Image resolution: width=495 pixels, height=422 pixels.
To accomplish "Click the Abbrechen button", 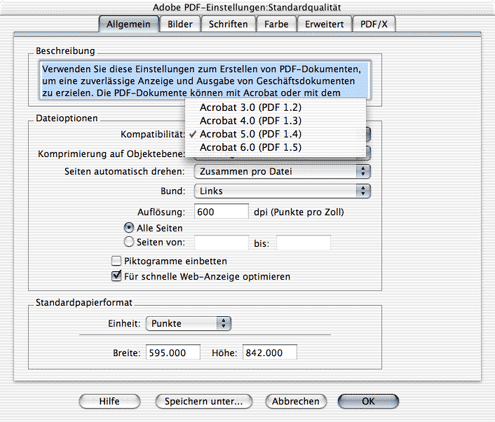I will (296, 401).
